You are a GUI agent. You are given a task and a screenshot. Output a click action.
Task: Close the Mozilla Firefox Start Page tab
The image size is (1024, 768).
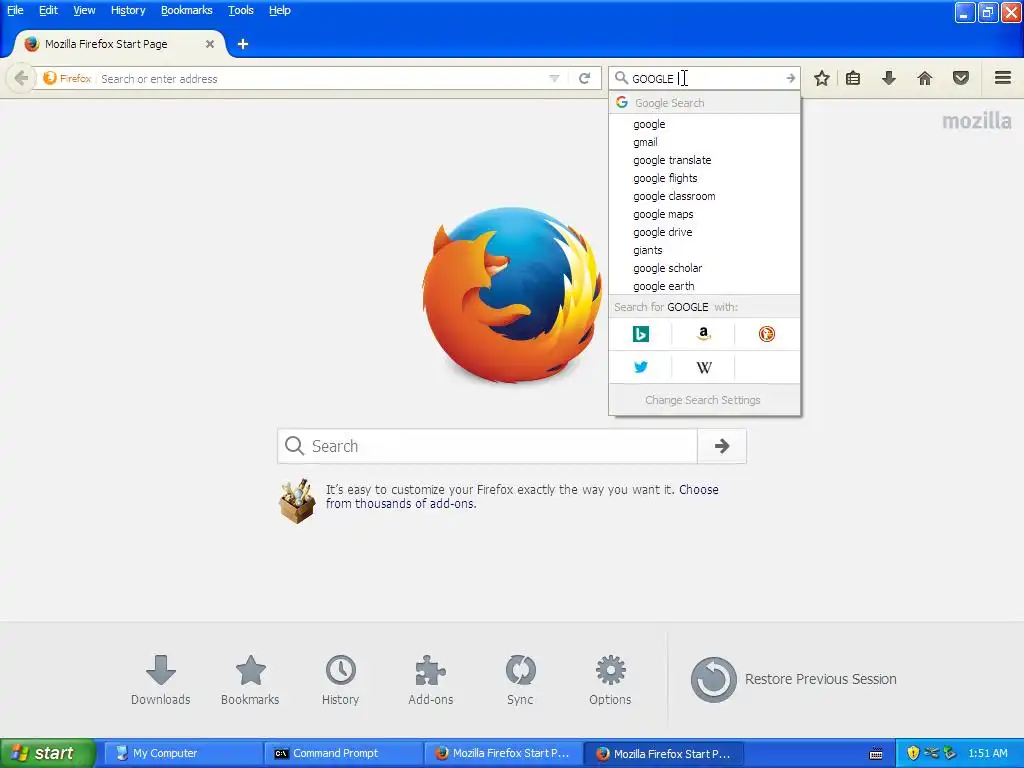coord(210,44)
